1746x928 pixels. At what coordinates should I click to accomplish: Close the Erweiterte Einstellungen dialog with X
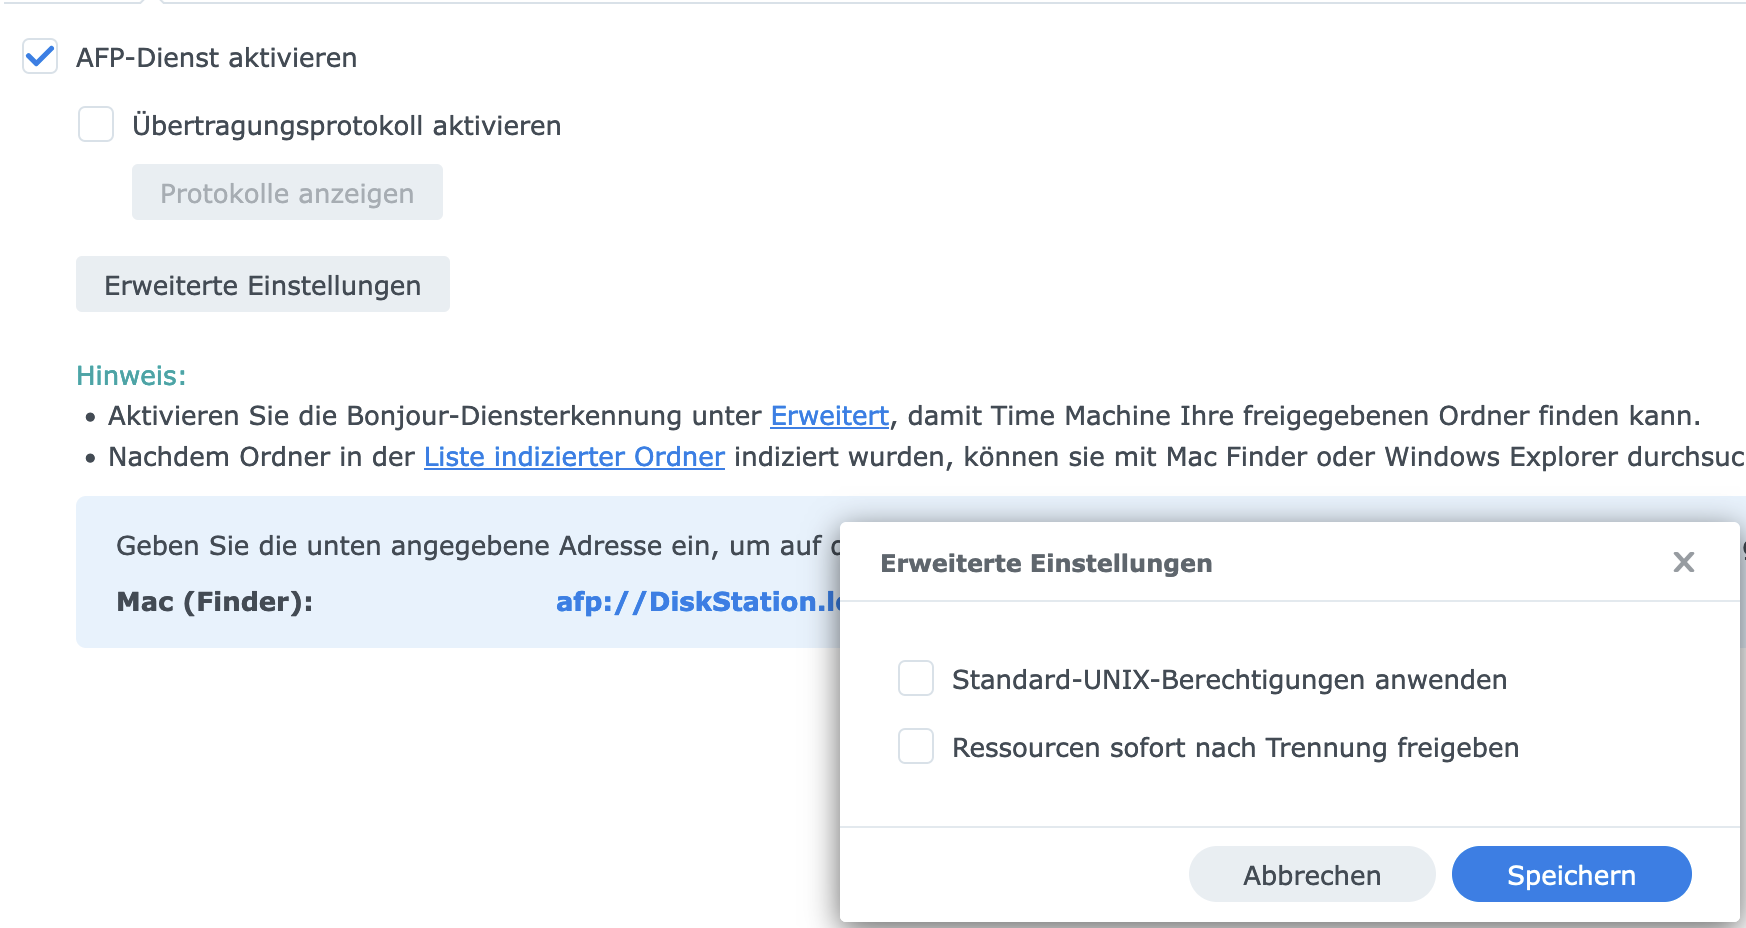1684,563
